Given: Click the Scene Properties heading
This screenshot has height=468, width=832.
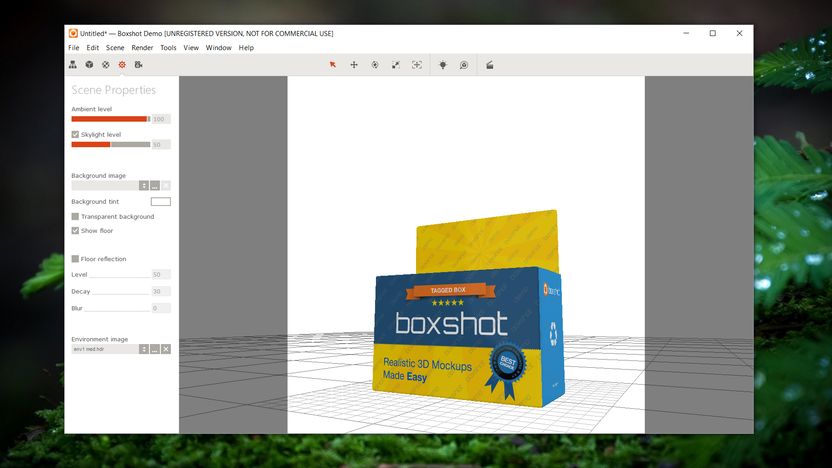Looking at the screenshot, I should pos(114,90).
